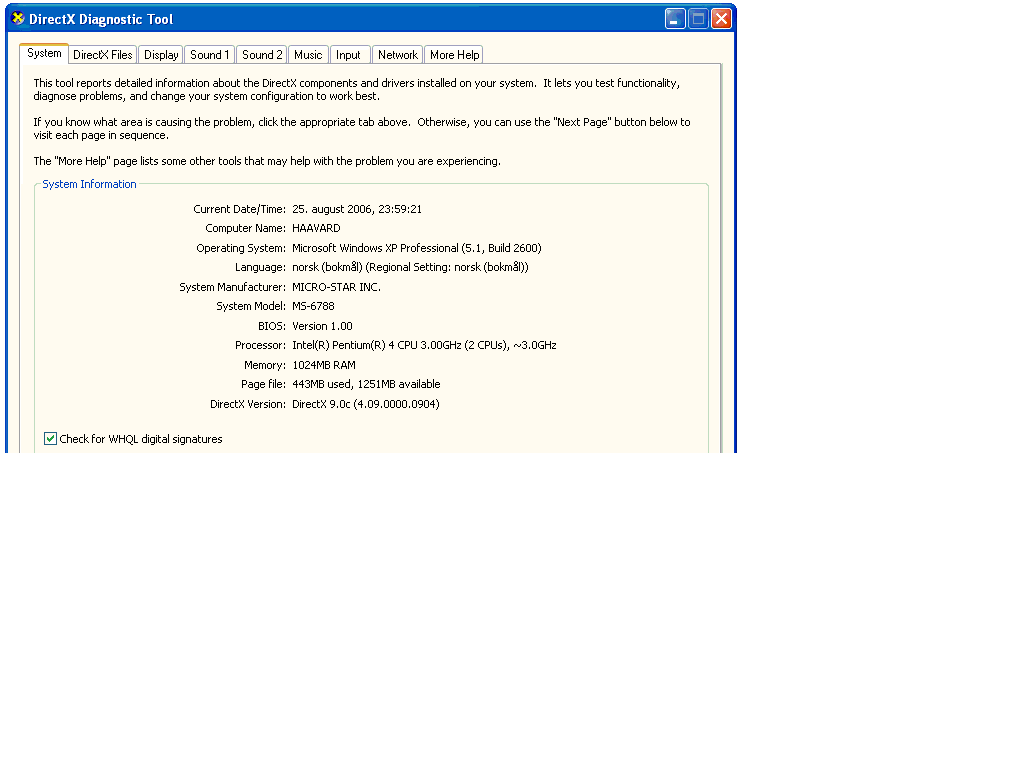The image size is (1024, 768).
Task: Click the DirectX Version label
Action: (248, 404)
